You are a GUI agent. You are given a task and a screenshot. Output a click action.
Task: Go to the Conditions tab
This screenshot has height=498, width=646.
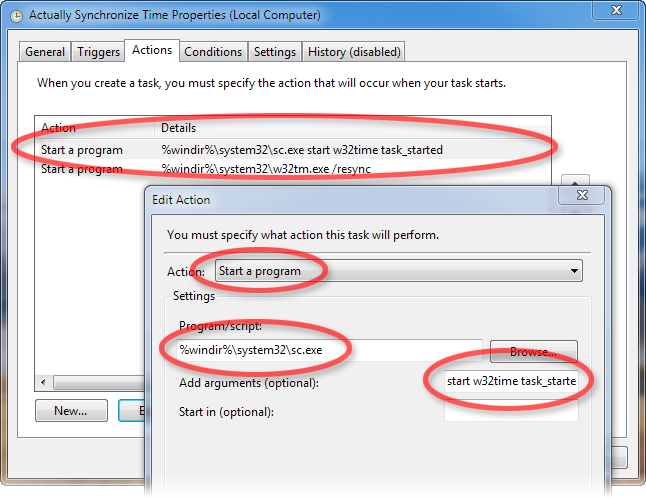(x=213, y=52)
